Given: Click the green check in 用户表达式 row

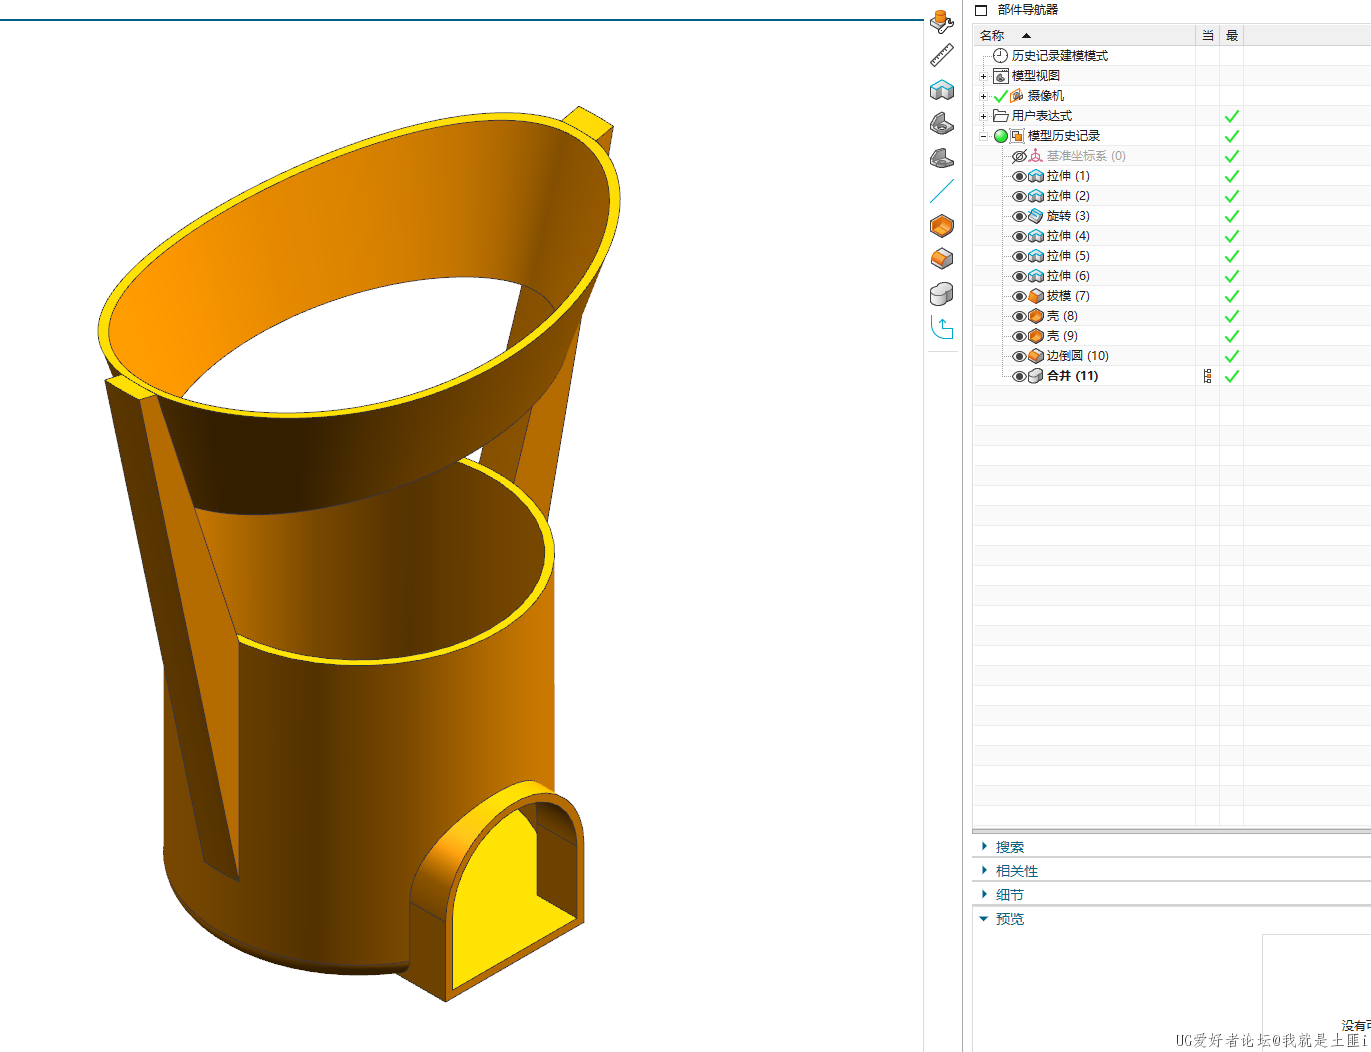Looking at the screenshot, I should [x=1232, y=116].
